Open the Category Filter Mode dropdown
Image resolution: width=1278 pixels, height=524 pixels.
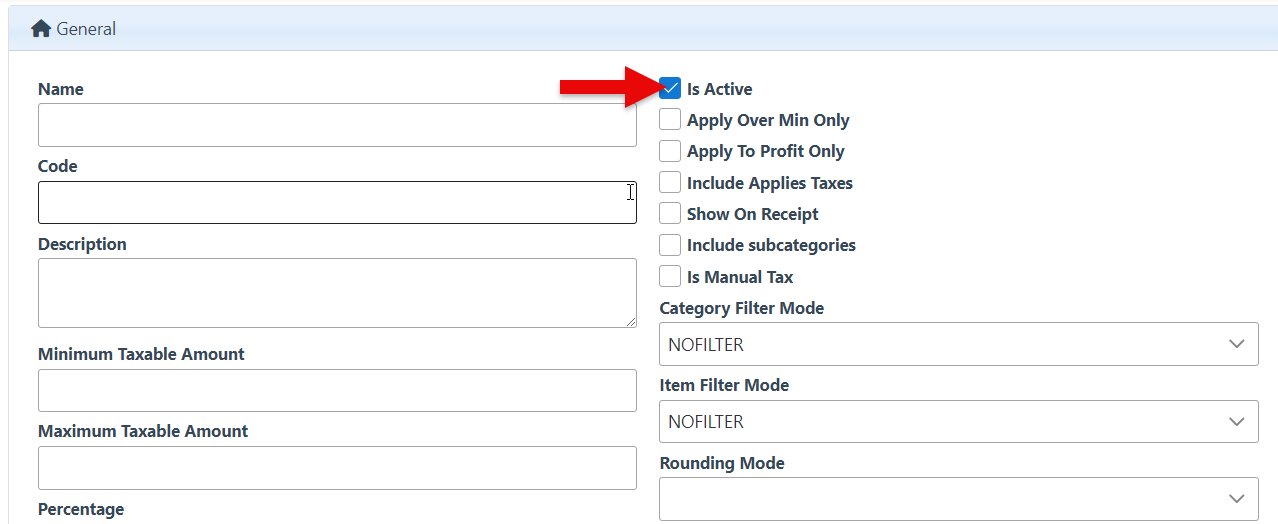pos(958,344)
